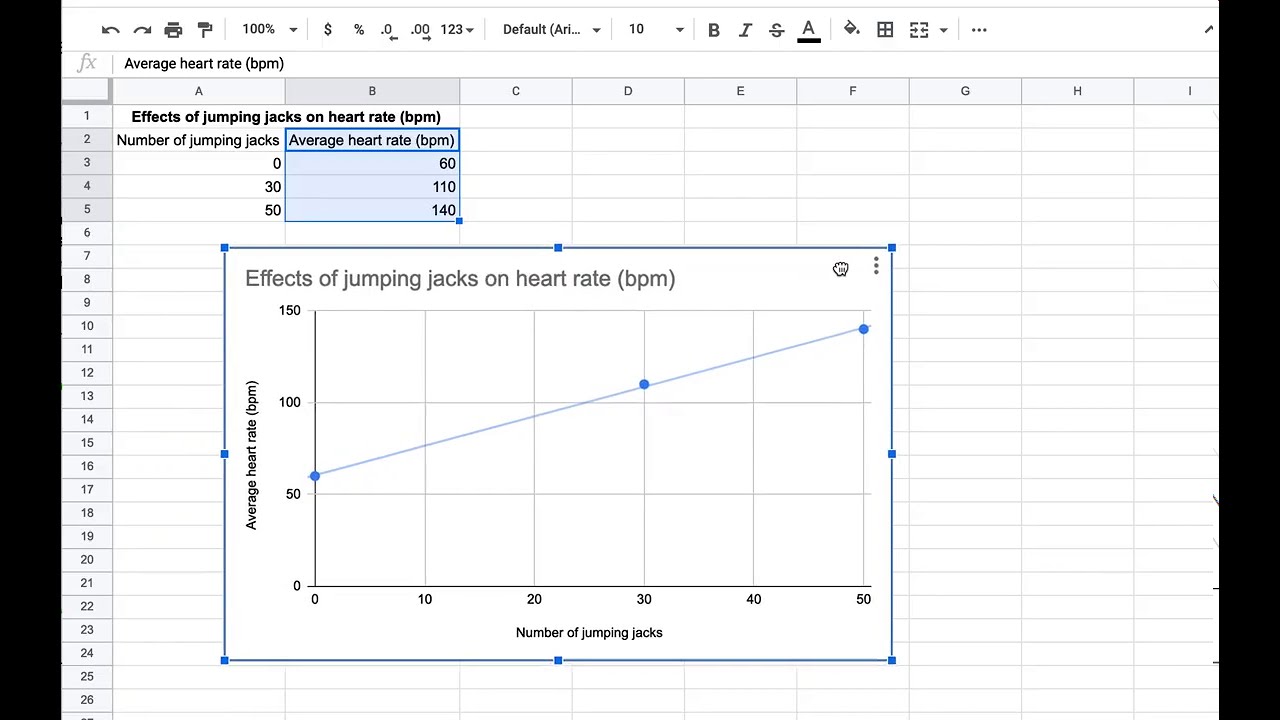Click the vertical axis label 100
Image resolution: width=1280 pixels, height=720 pixels.
tap(289, 402)
